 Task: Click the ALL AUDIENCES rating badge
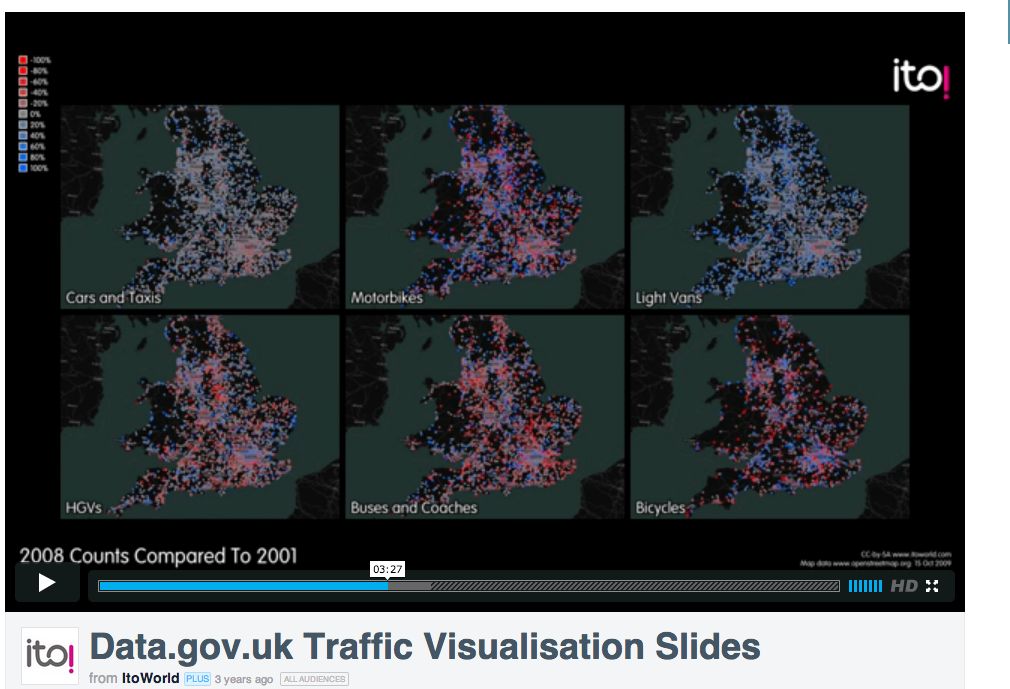(314, 679)
